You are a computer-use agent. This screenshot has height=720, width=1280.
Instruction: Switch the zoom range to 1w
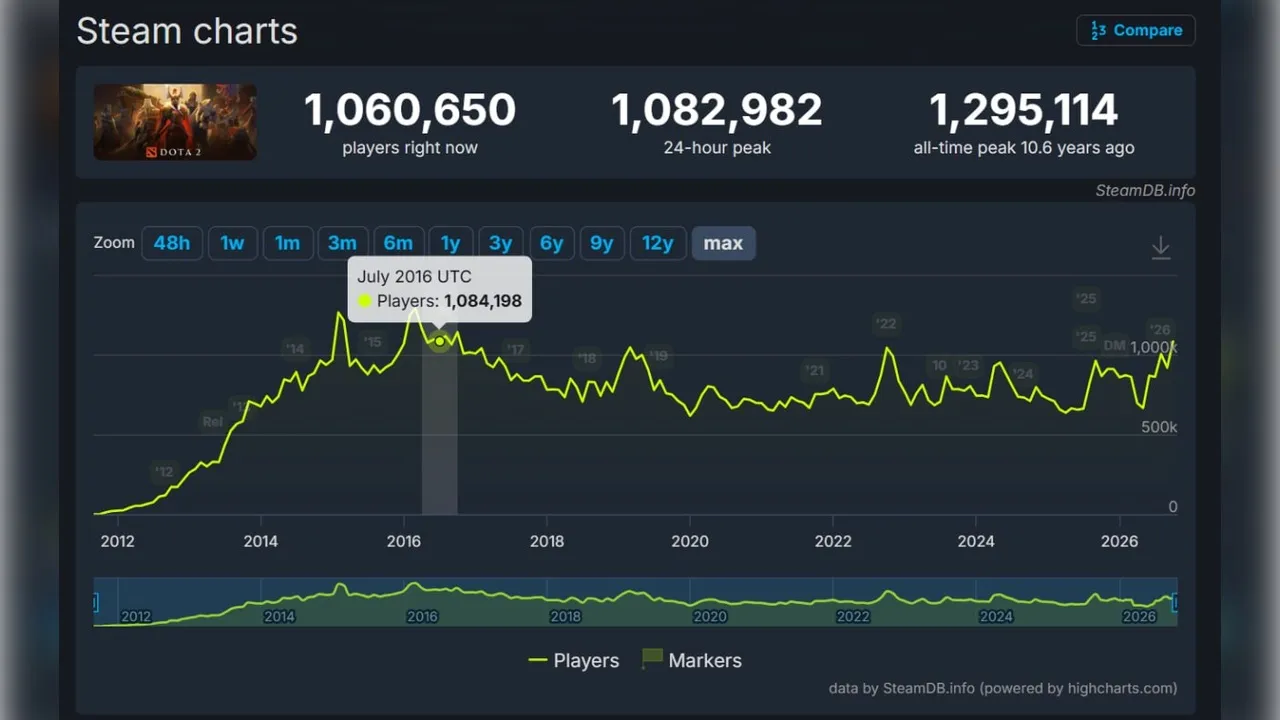tap(233, 243)
